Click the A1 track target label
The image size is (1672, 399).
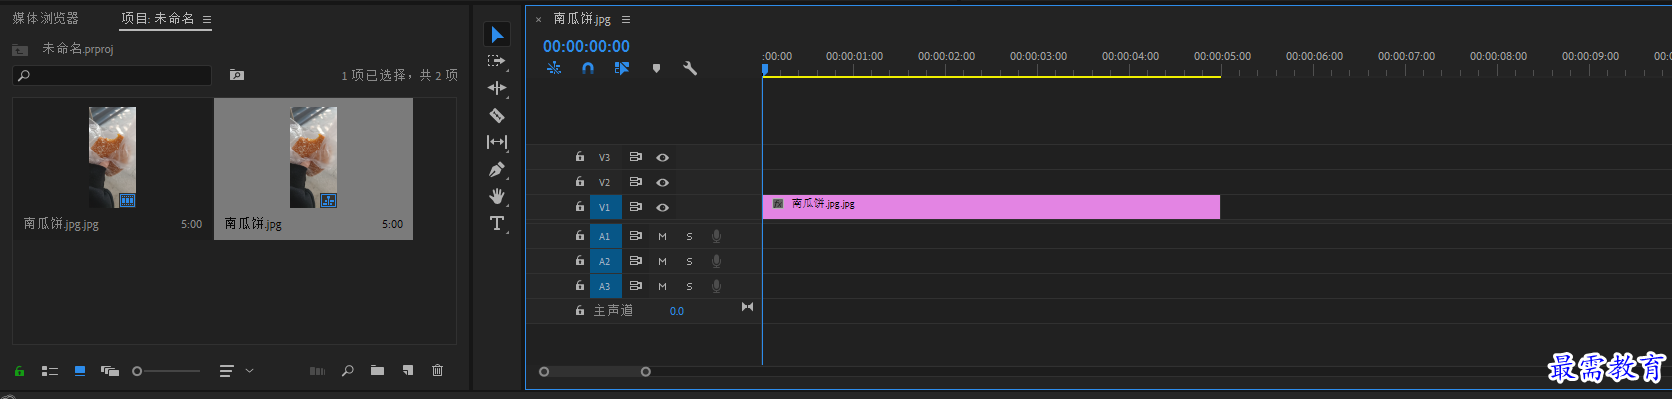605,236
